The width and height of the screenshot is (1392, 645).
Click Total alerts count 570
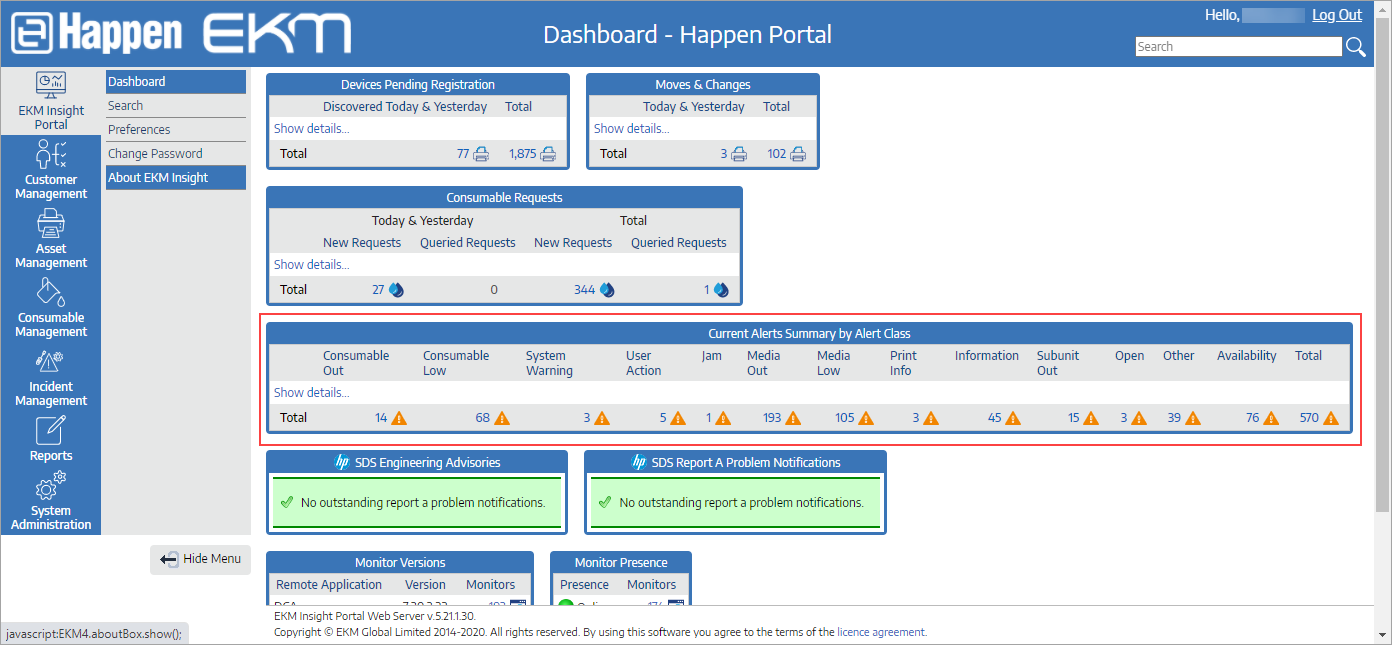[x=1309, y=418]
